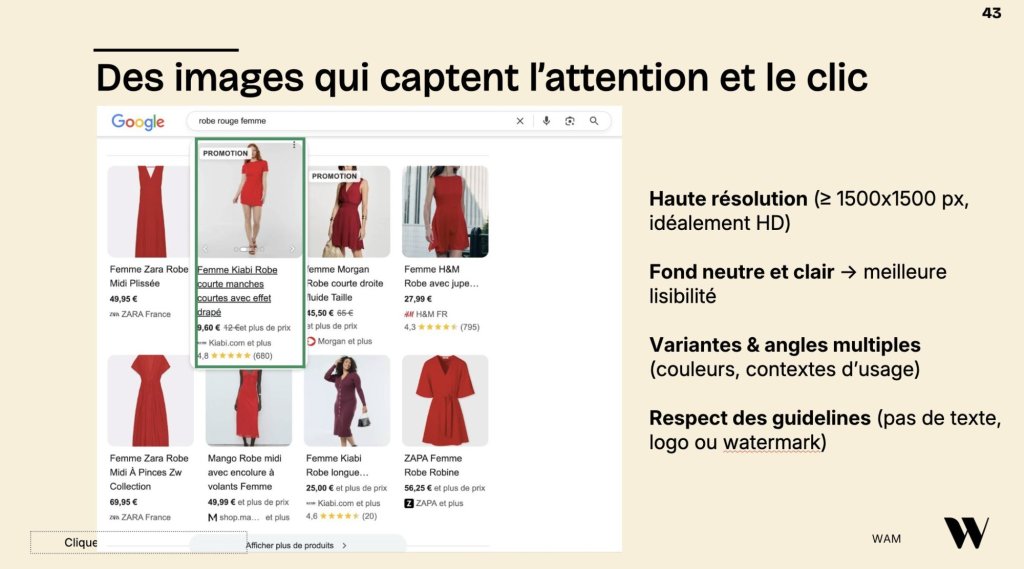Viewport: 1024px width, 569px height.
Task: Expand 'Afficher plus de produits'
Action: [297, 545]
